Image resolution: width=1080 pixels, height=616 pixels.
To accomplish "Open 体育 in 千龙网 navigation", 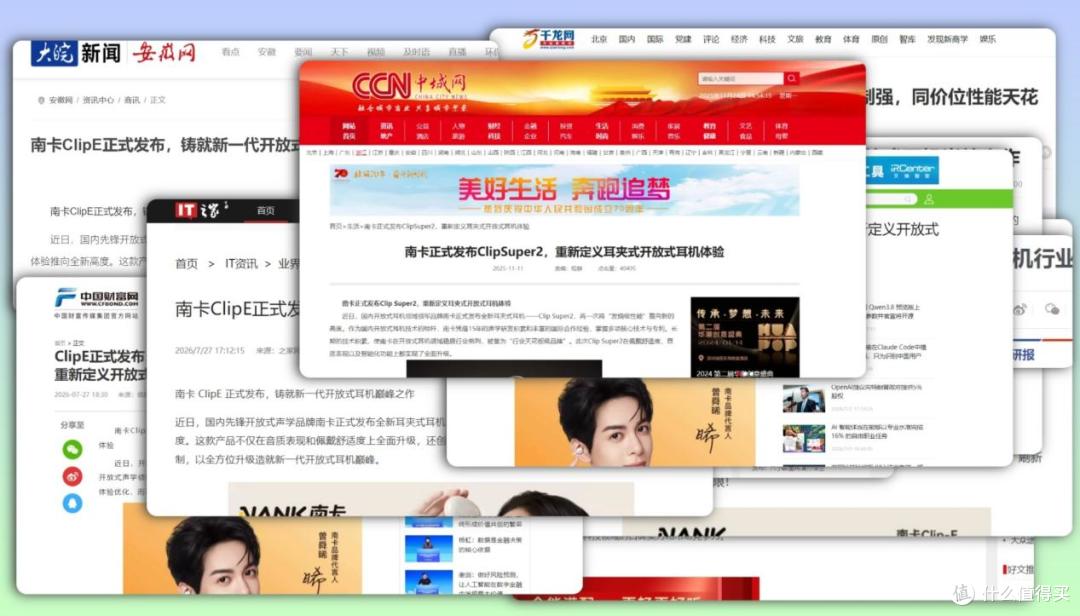I will 851,39.
